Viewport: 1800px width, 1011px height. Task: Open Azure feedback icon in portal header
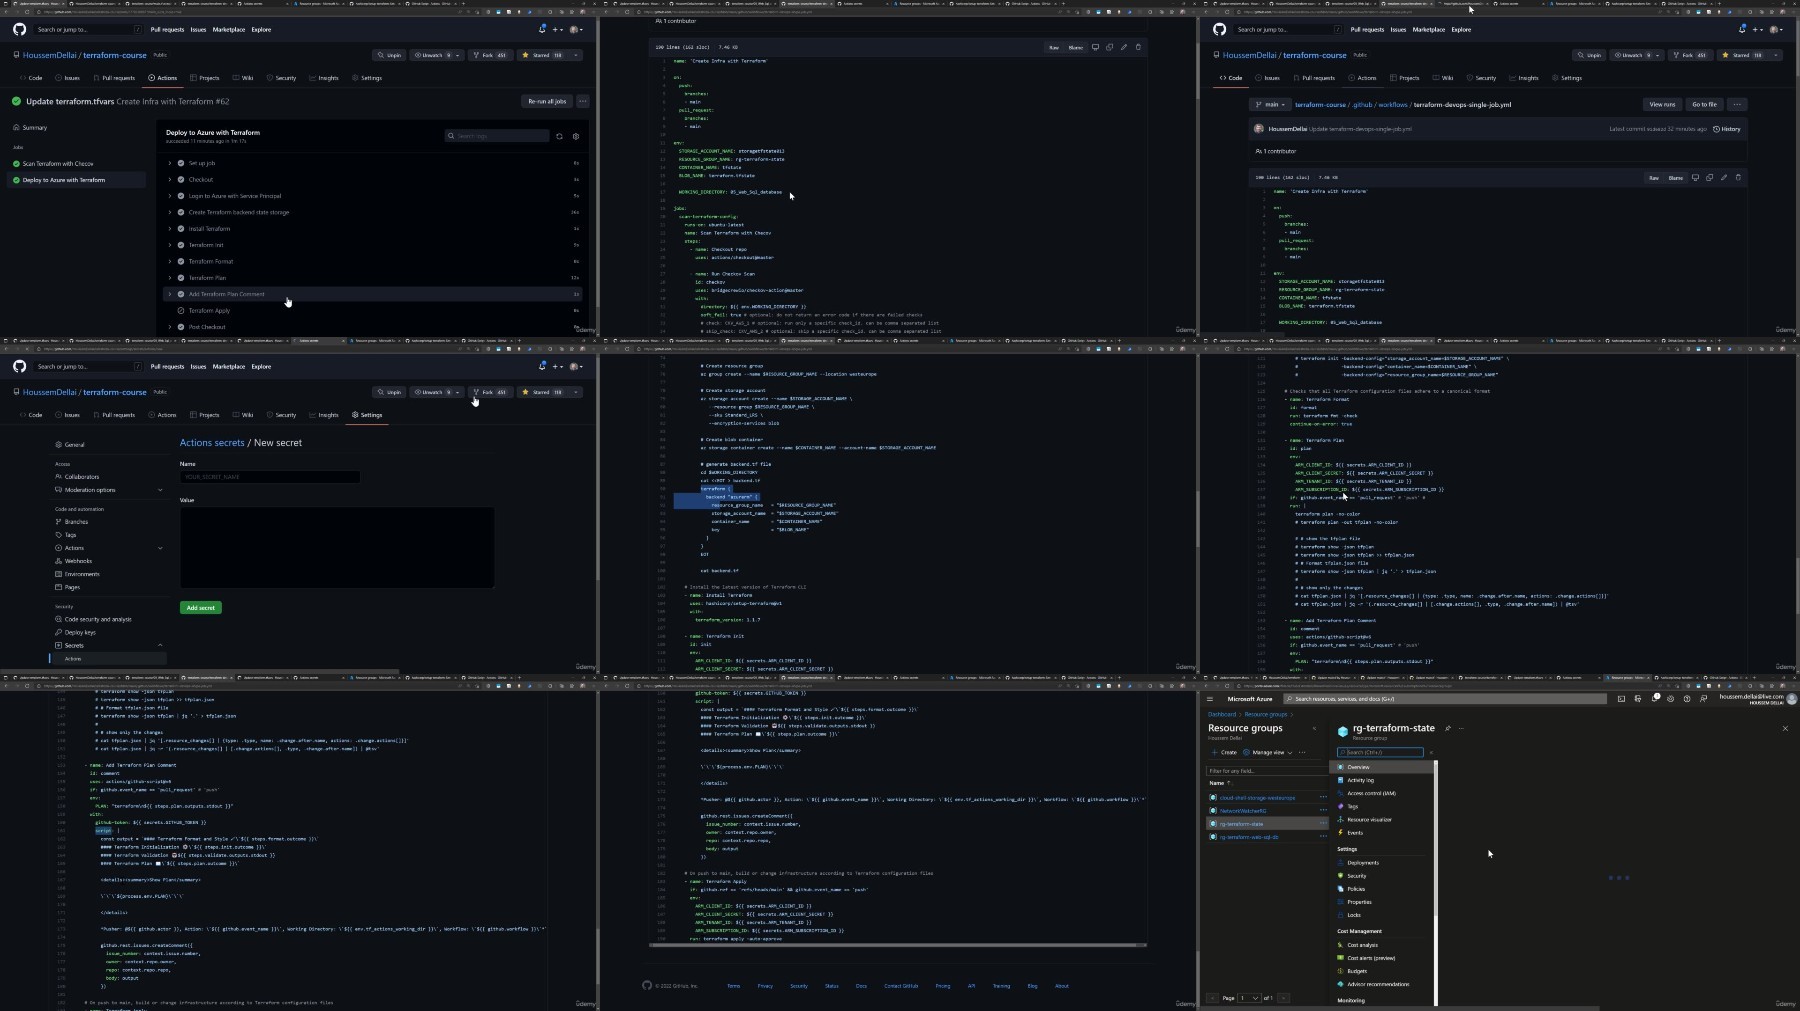(1703, 699)
